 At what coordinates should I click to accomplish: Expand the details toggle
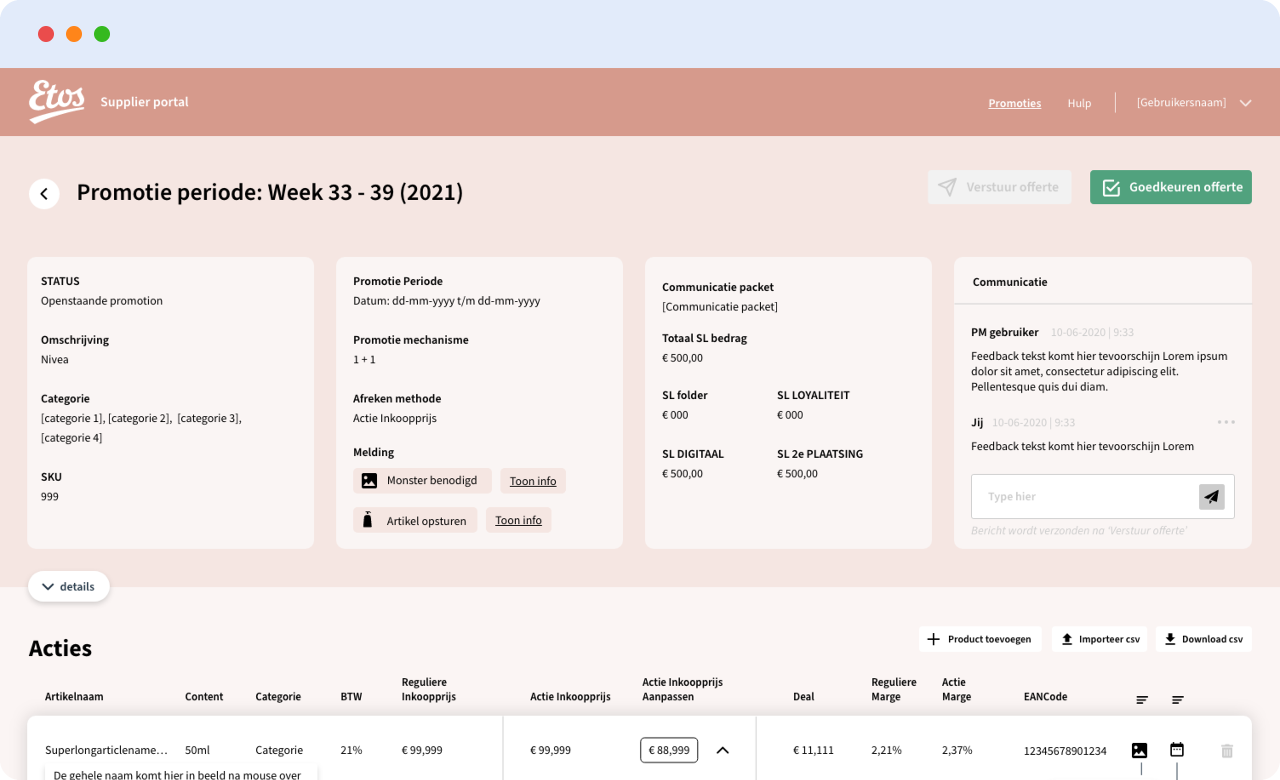[x=69, y=587]
